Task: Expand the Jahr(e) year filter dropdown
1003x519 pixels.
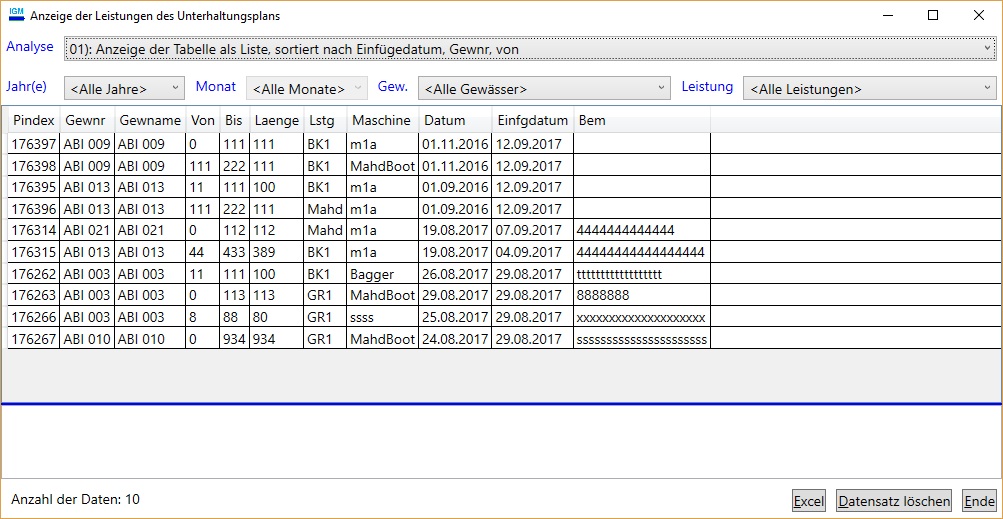Action: pos(124,89)
